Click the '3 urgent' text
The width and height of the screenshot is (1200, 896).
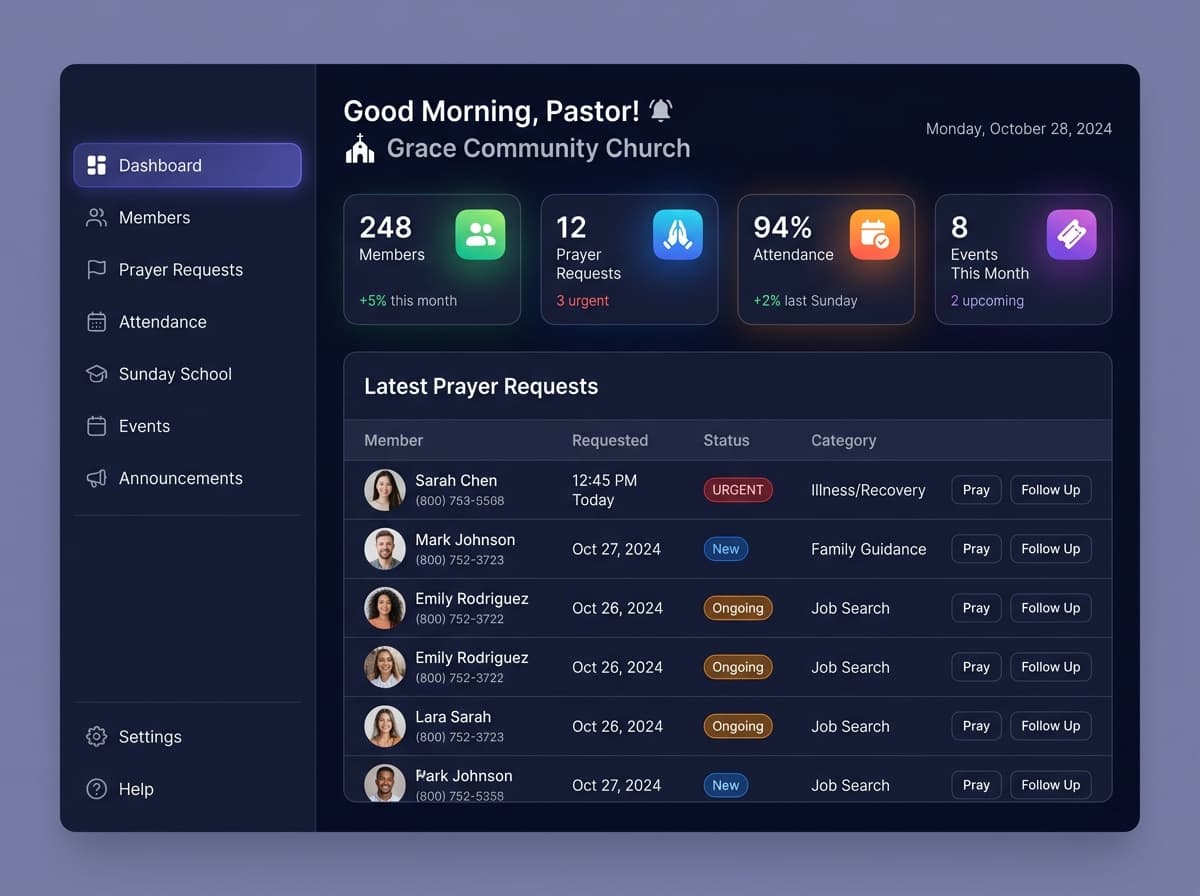[582, 301]
